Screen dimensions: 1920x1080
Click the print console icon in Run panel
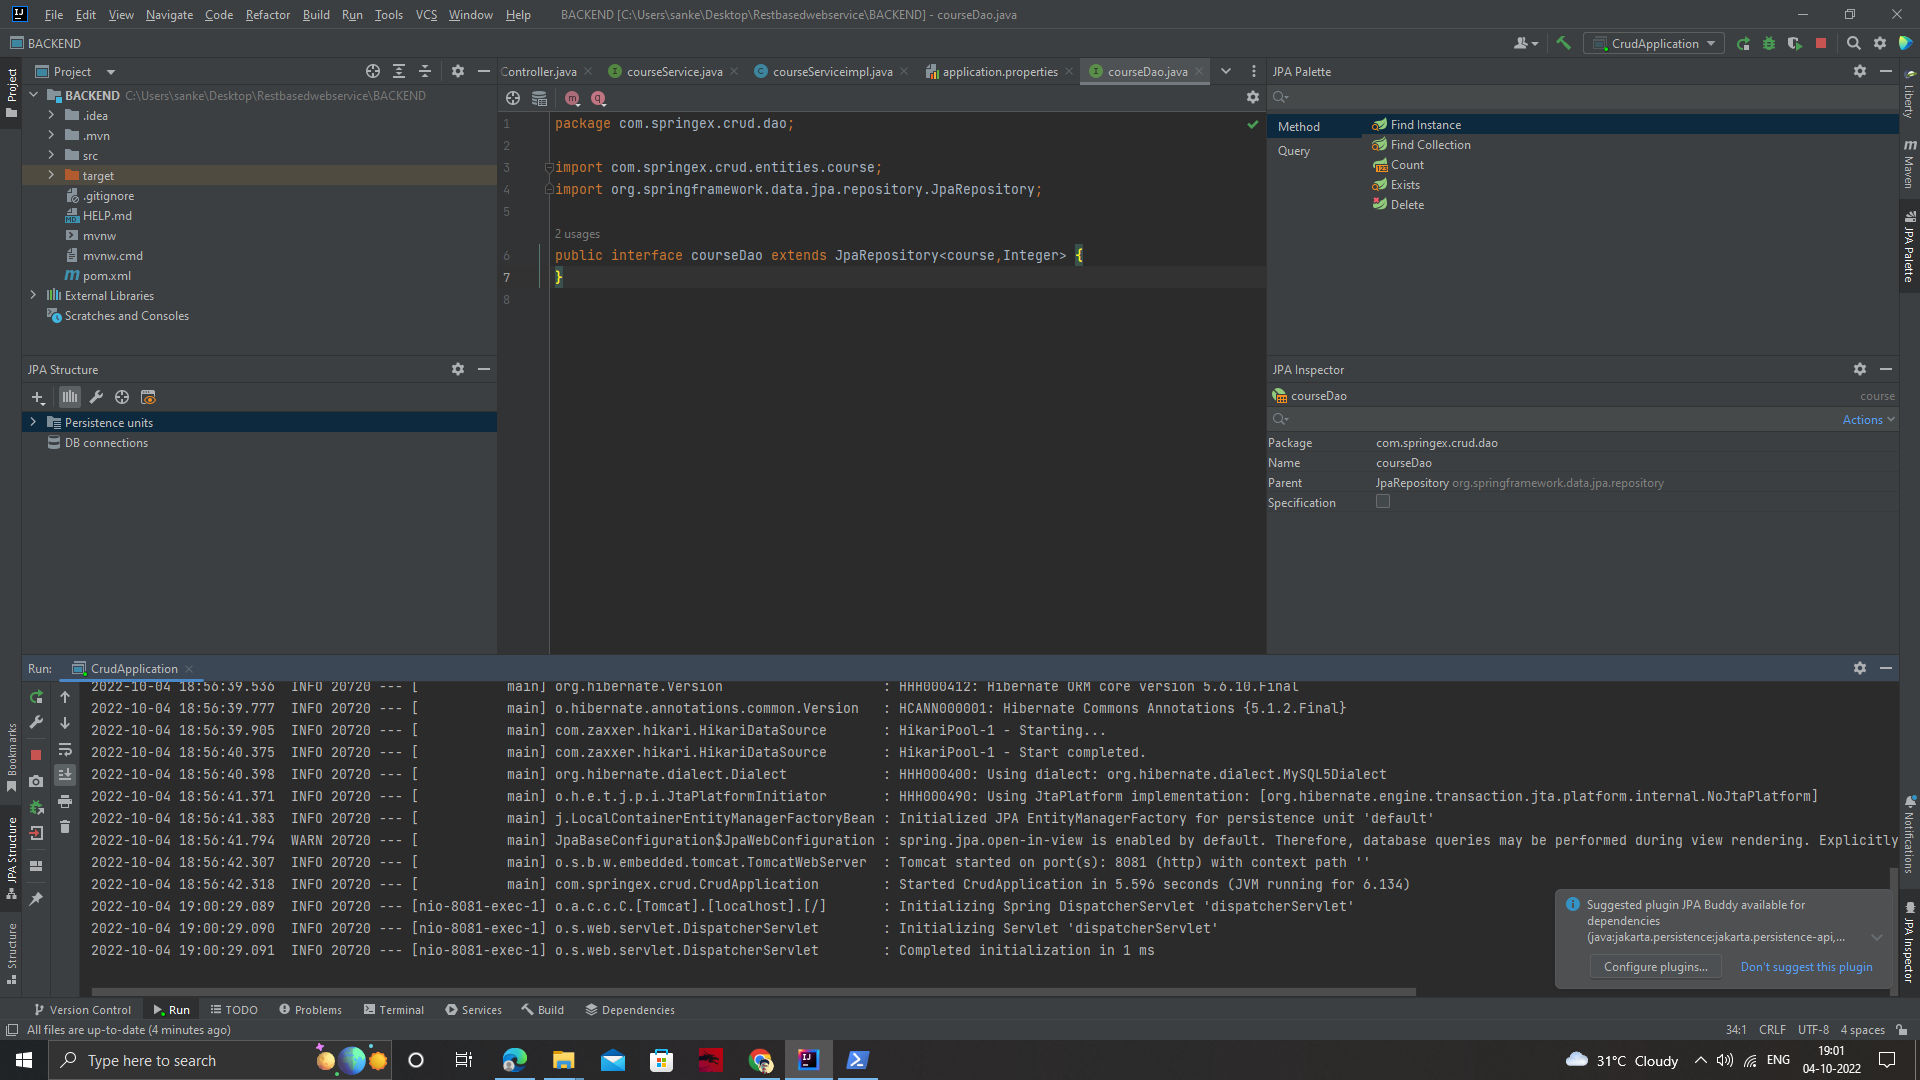pos(65,801)
